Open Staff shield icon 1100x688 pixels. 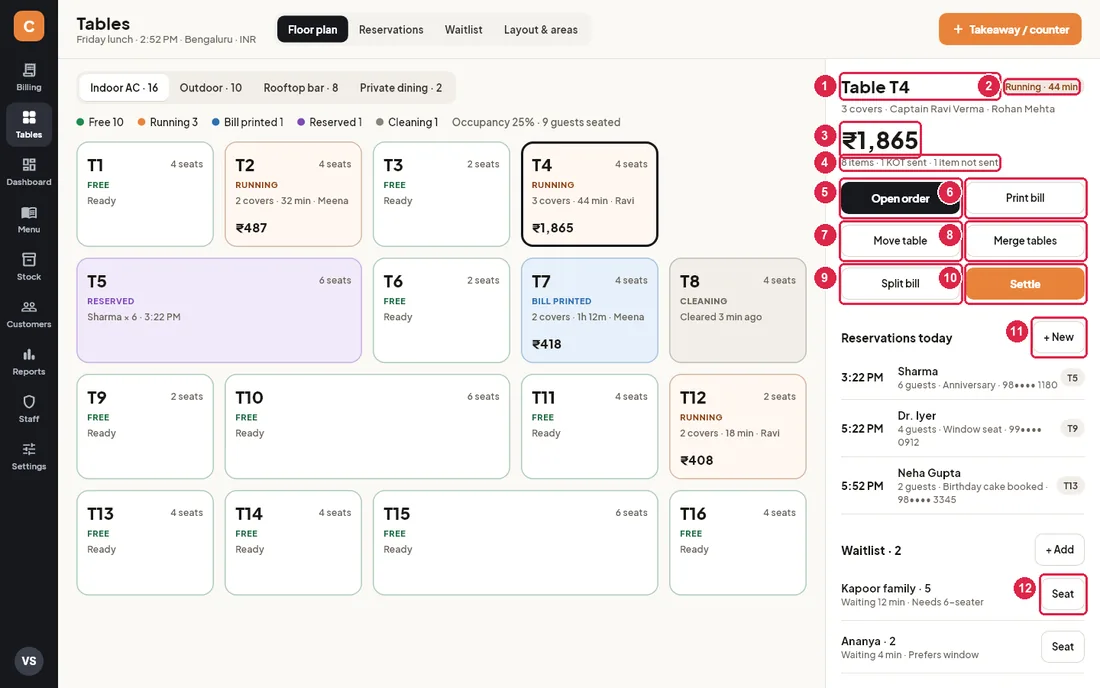point(29,409)
